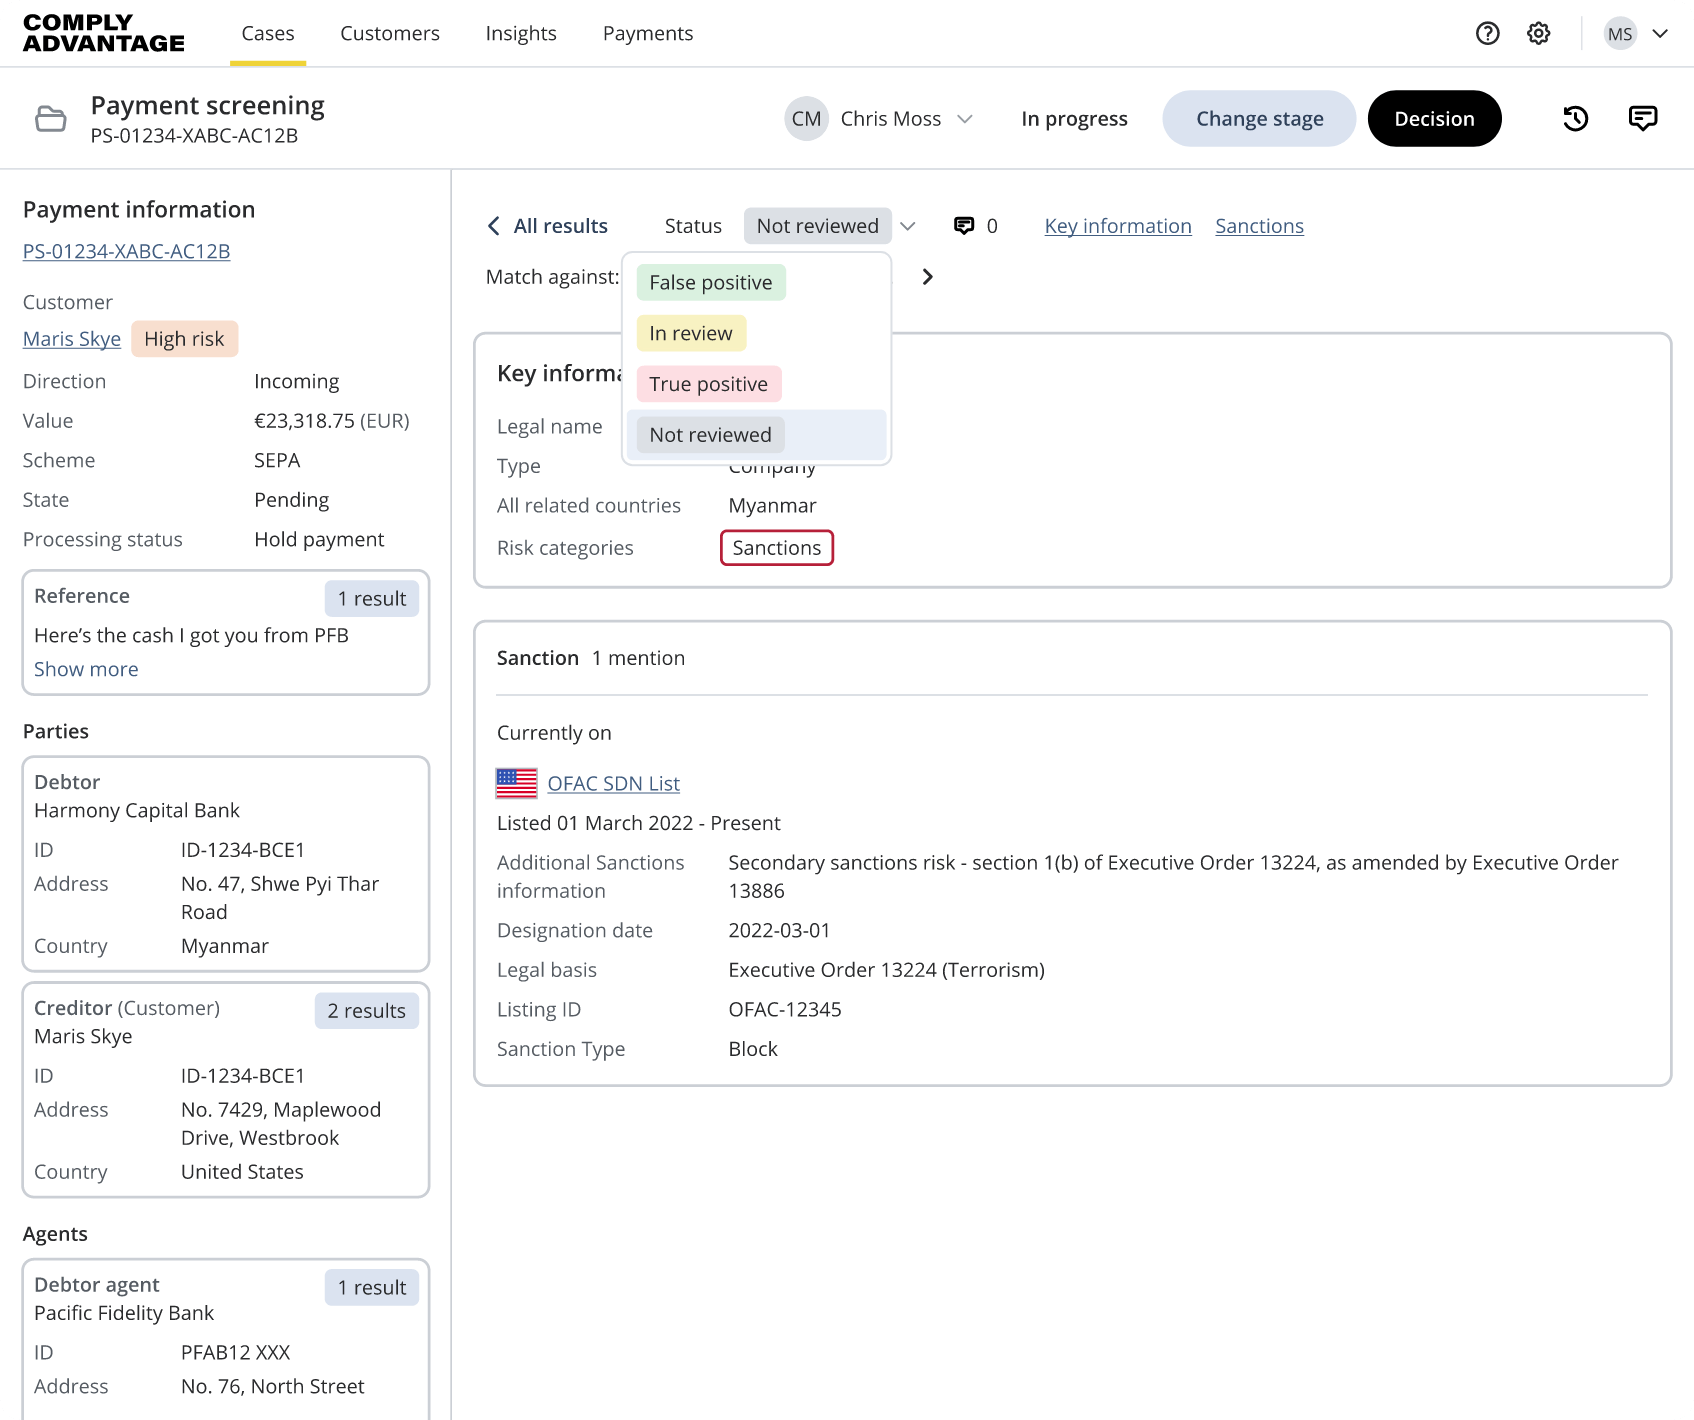Click the designation date 2022-03-01

click(x=779, y=930)
